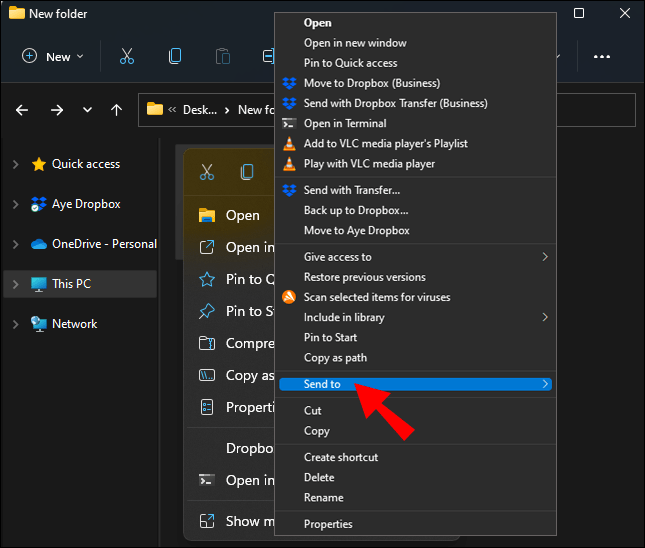Image resolution: width=645 pixels, height=548 pixels.
Task: Choose Properties at bottom of context menu
Action: [x=328, y=524]
